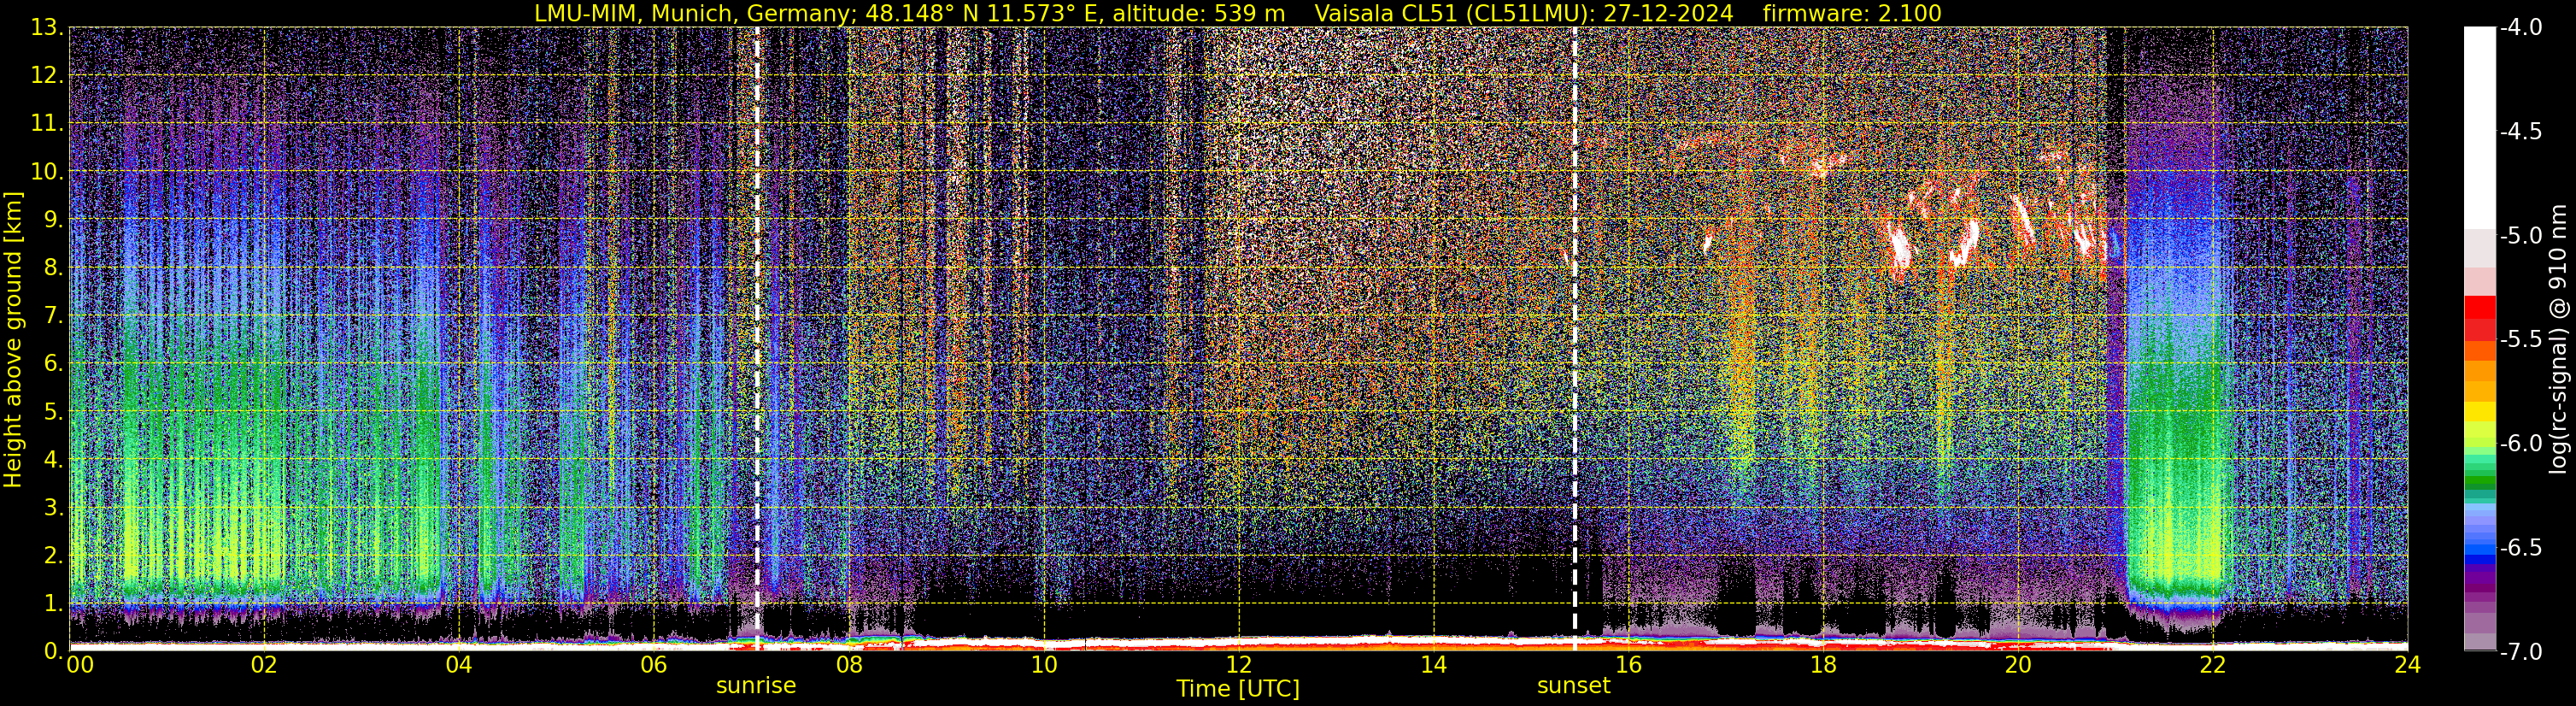
Task: Click the height axis tick label '9.'
Action: [53, 220]
